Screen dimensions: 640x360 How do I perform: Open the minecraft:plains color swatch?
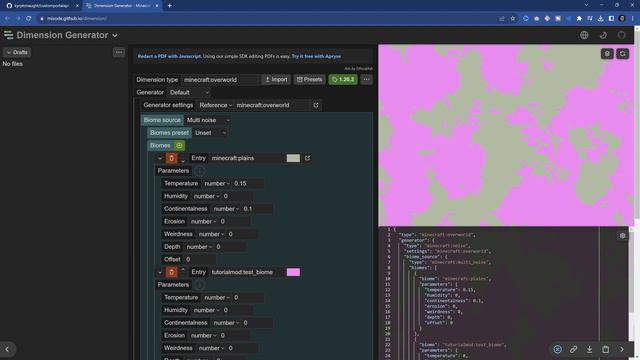tap(293, 158)
